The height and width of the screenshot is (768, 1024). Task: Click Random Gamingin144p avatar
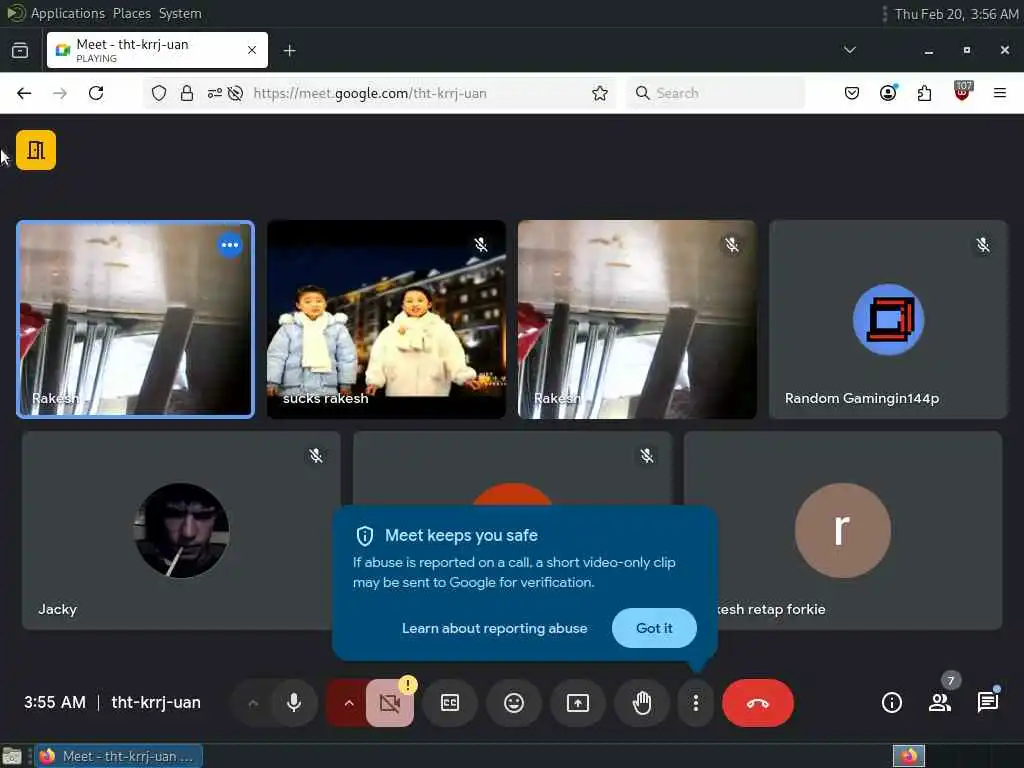888,319
